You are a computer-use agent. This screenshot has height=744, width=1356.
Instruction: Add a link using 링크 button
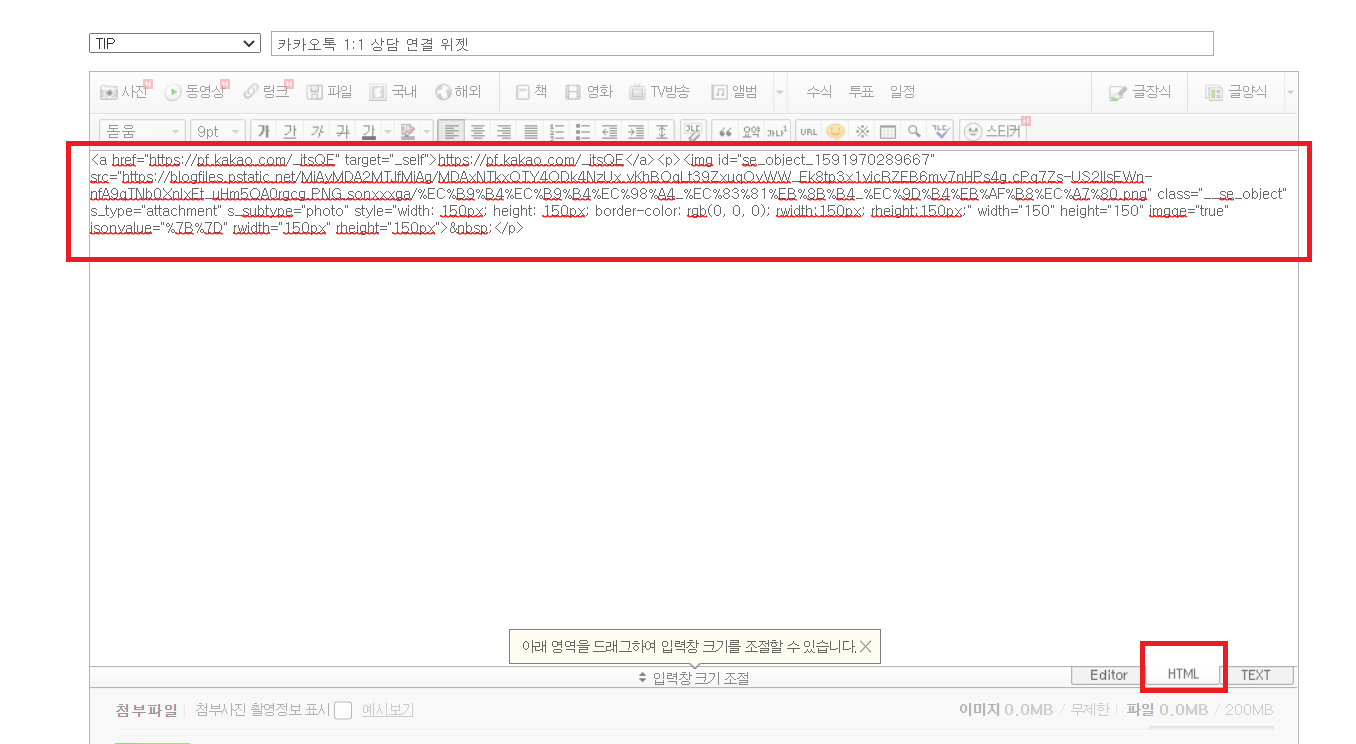(x=267, y=92)
